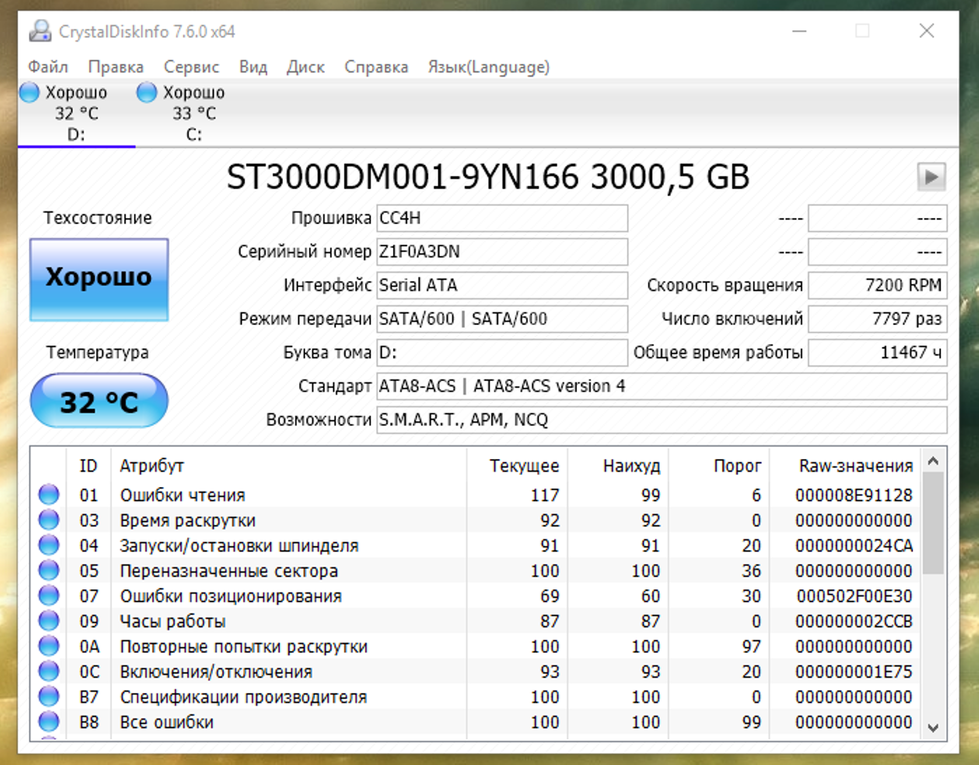Open the Диск menu
Image resolution: width=979 pixels, height=765 pixels.
(x=305, y=67)
